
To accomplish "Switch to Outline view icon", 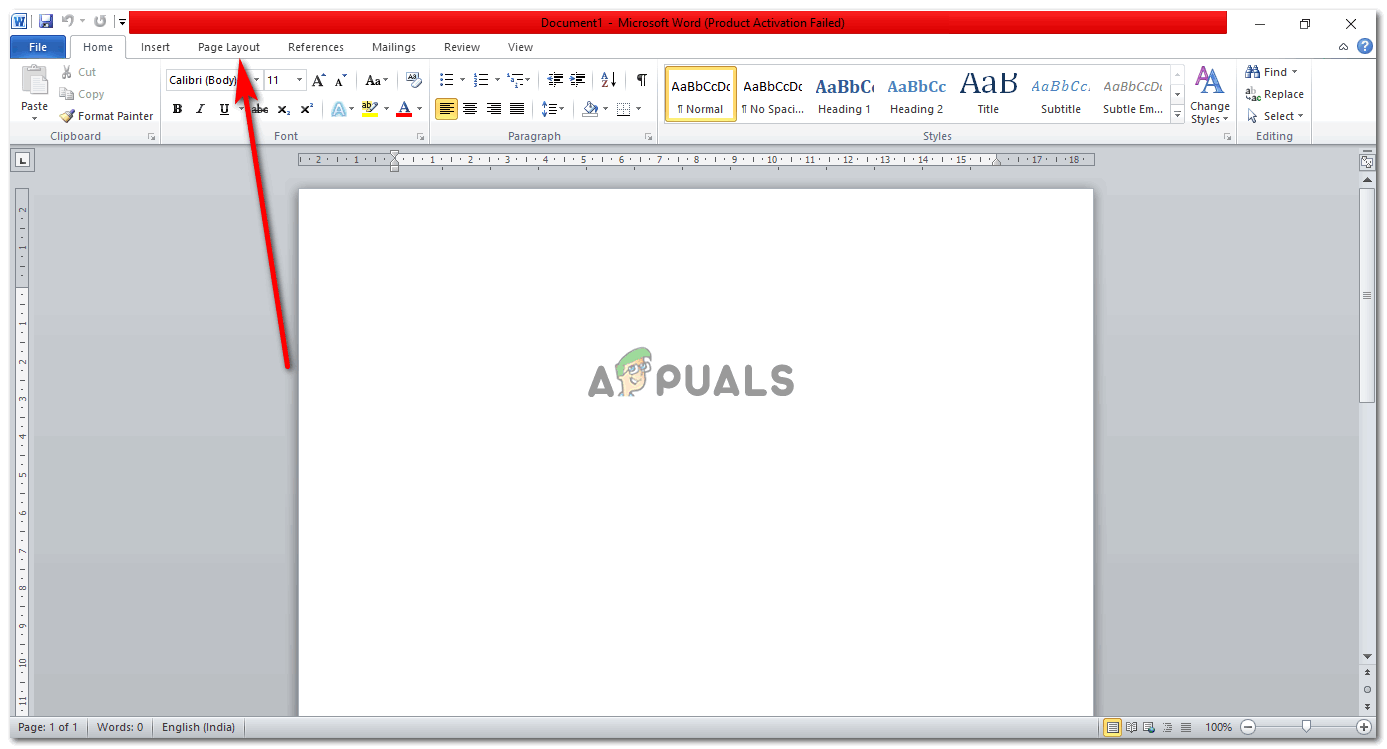I will coord(1168,727).
